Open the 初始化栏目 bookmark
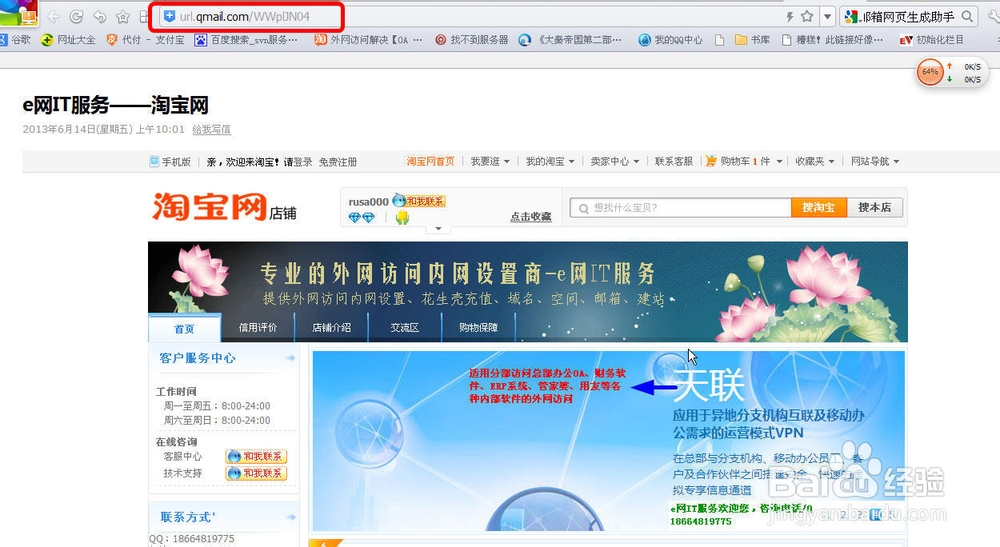Image resolution: width=1000 pixels, height=547 pixels. click(932, 40)
